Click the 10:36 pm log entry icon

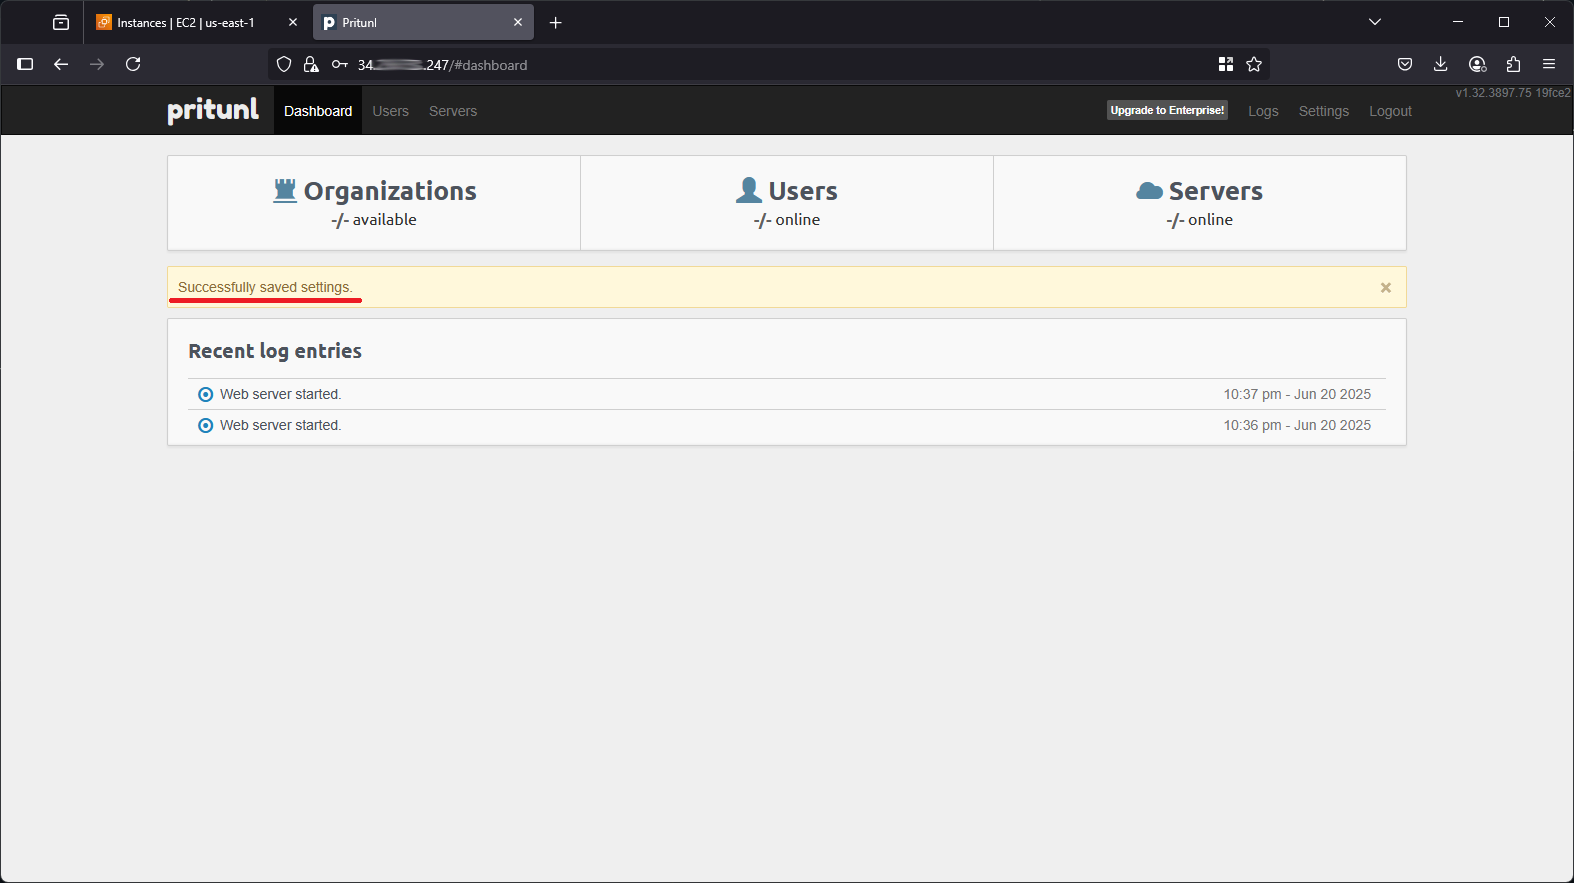click(x=206, y=425)
